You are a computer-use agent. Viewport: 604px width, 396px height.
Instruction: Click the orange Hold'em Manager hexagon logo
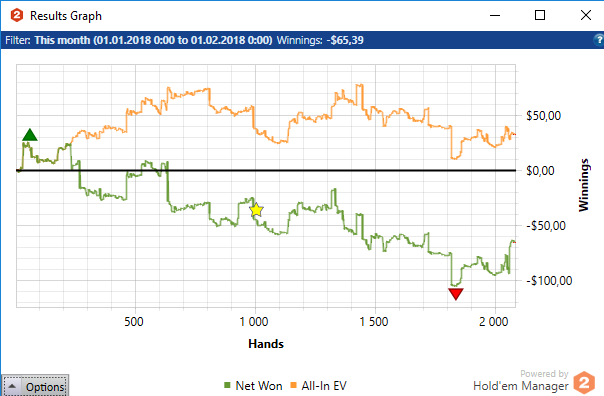584,383
